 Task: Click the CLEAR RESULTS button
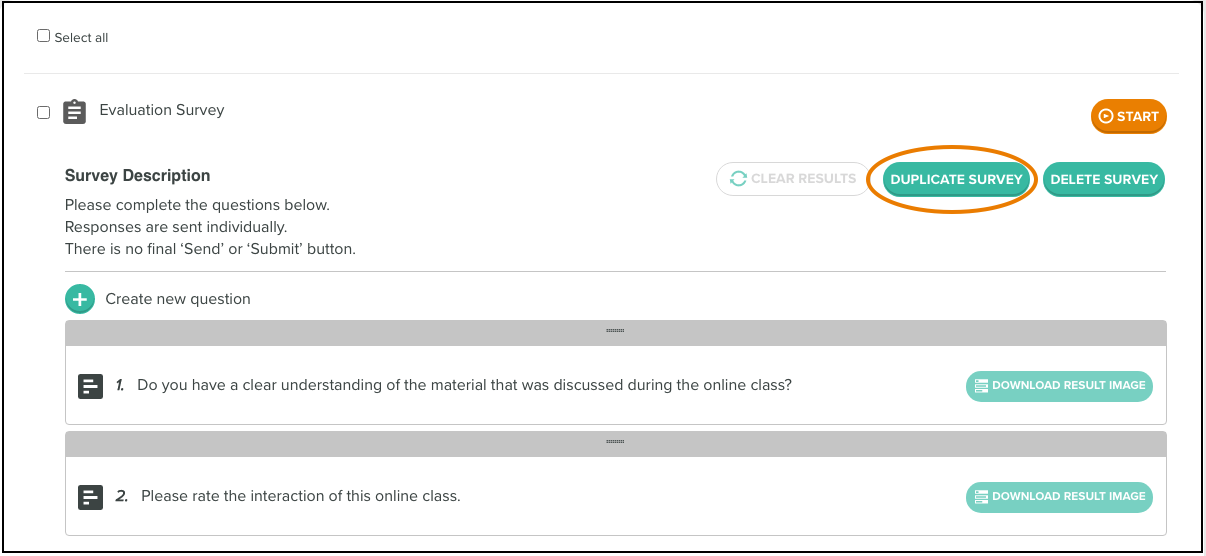[x=794, y=179]
